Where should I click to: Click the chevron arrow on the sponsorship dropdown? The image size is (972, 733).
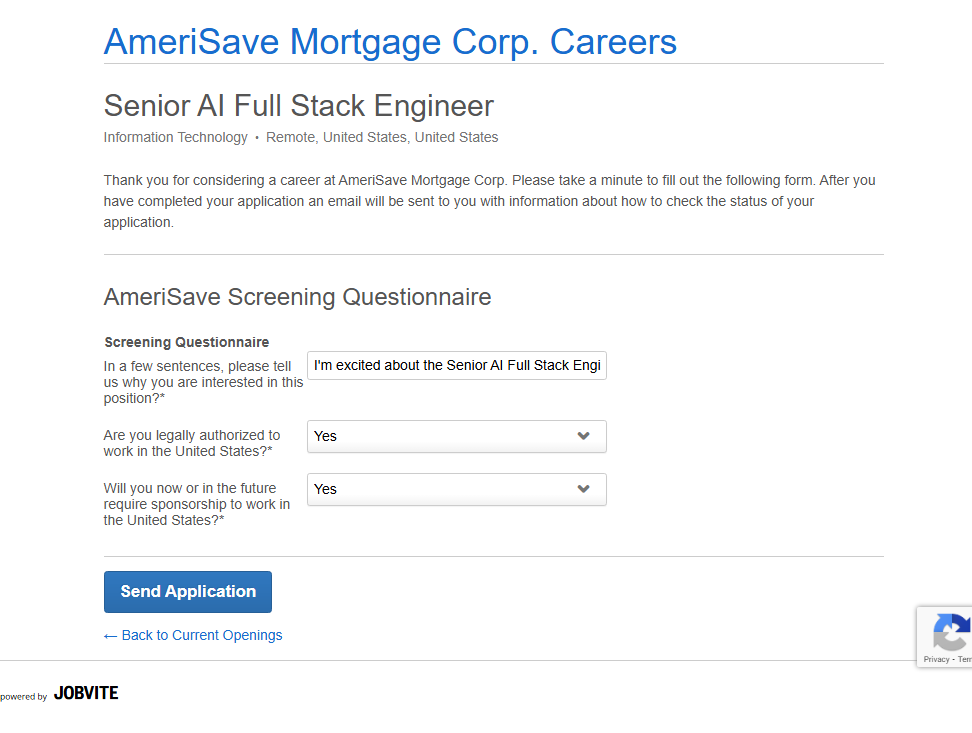click(584, 489)
